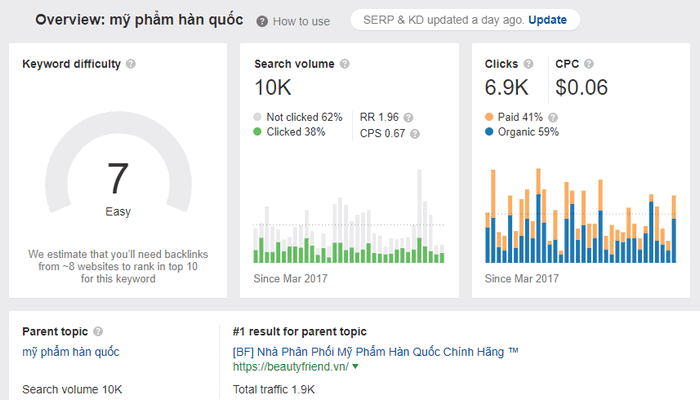
Task: Click the clicks paid/organic bar chart
Action: click(x=580, y=216)
